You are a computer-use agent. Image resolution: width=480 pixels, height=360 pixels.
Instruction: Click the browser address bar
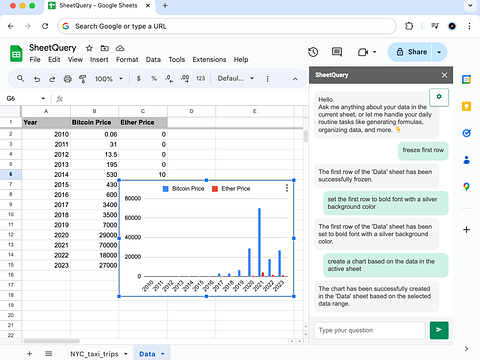tap(227, 26)
